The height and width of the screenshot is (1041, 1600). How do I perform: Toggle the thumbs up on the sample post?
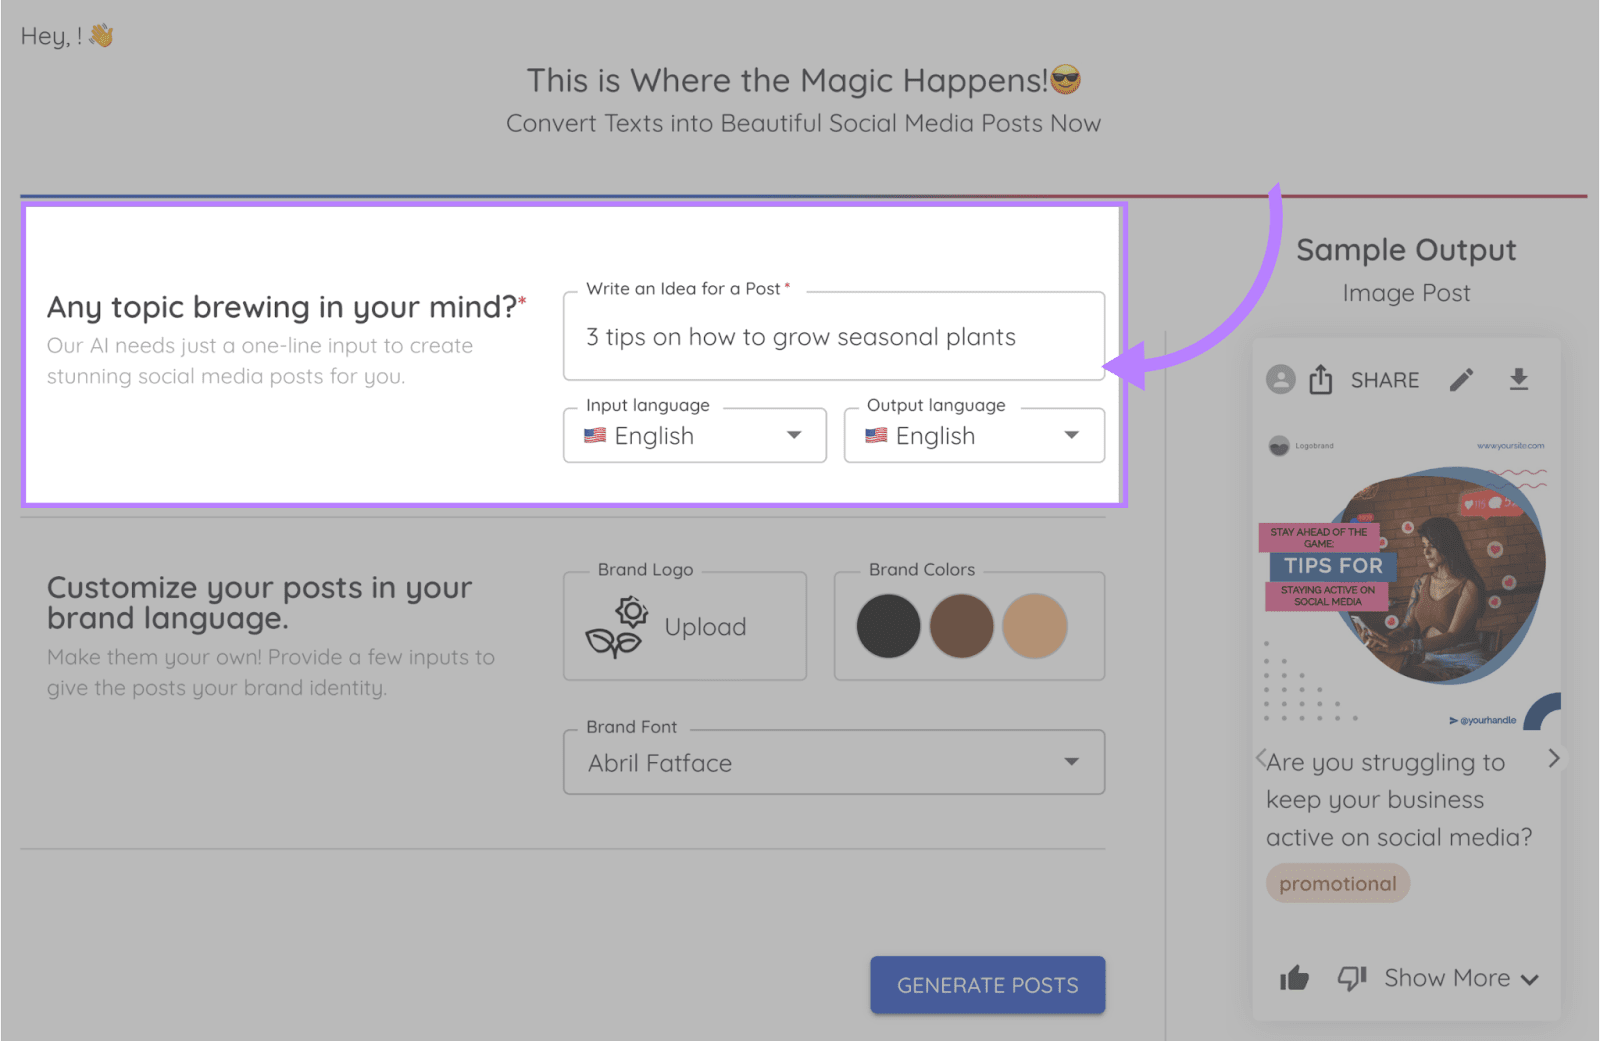(x=1294, y=978)
